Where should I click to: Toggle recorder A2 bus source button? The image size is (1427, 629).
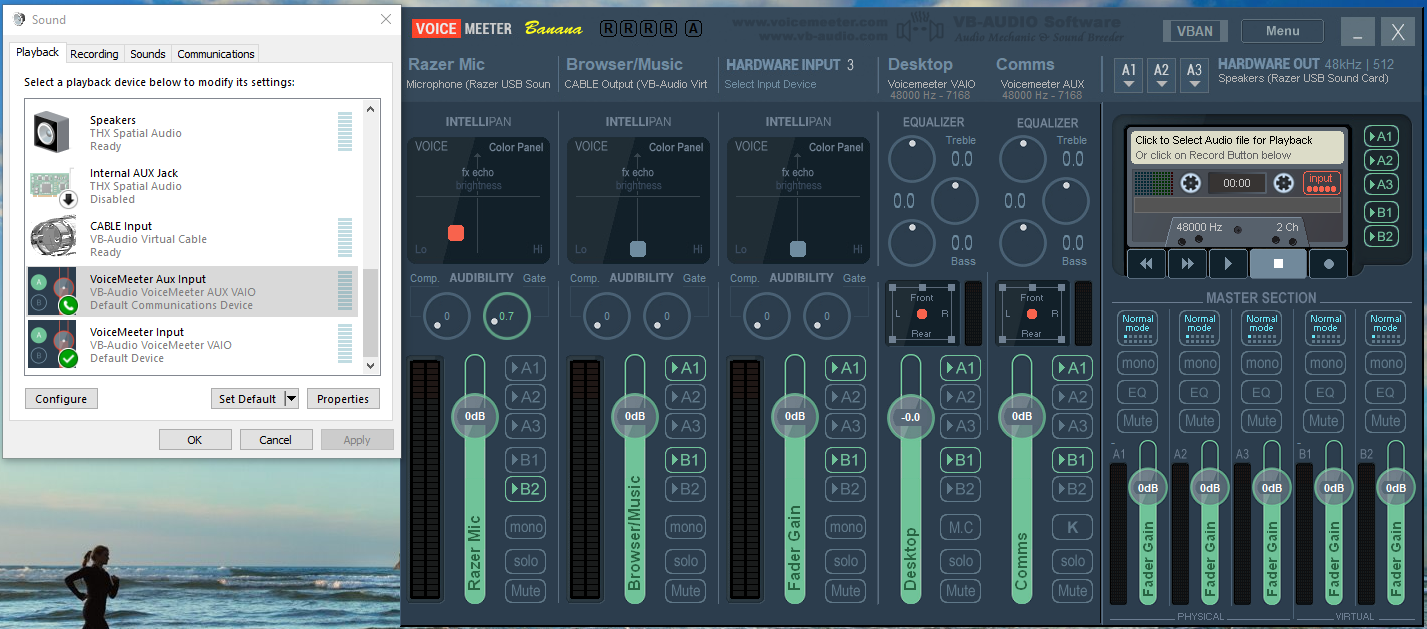1381,160
